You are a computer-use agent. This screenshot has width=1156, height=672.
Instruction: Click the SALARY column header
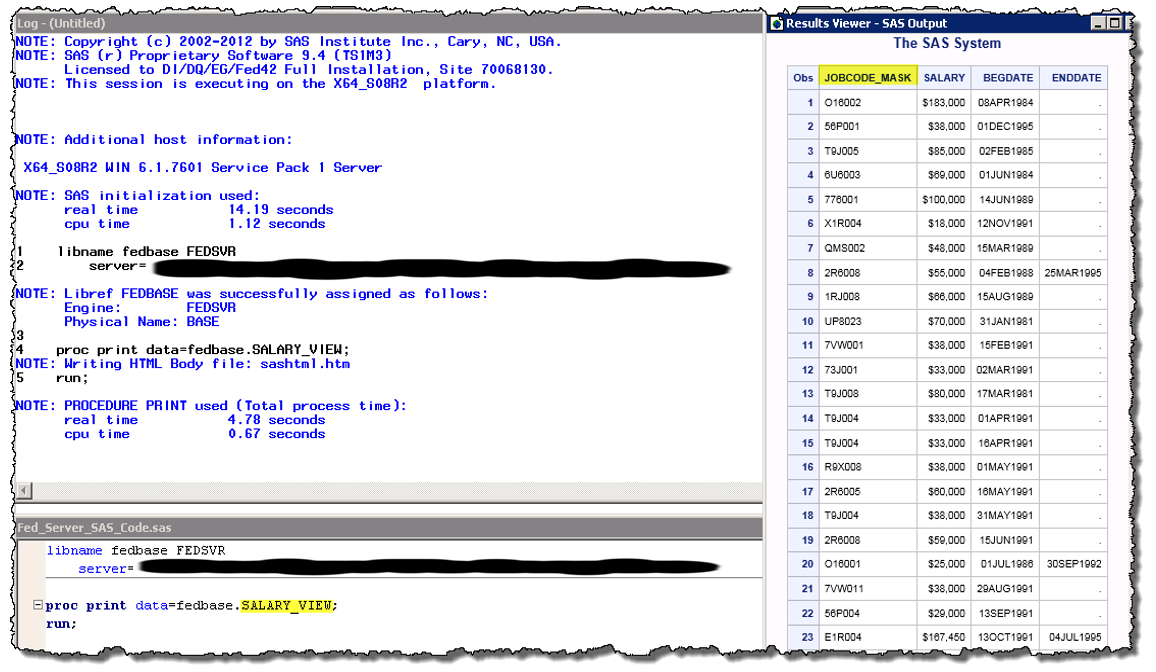point(943,77)
